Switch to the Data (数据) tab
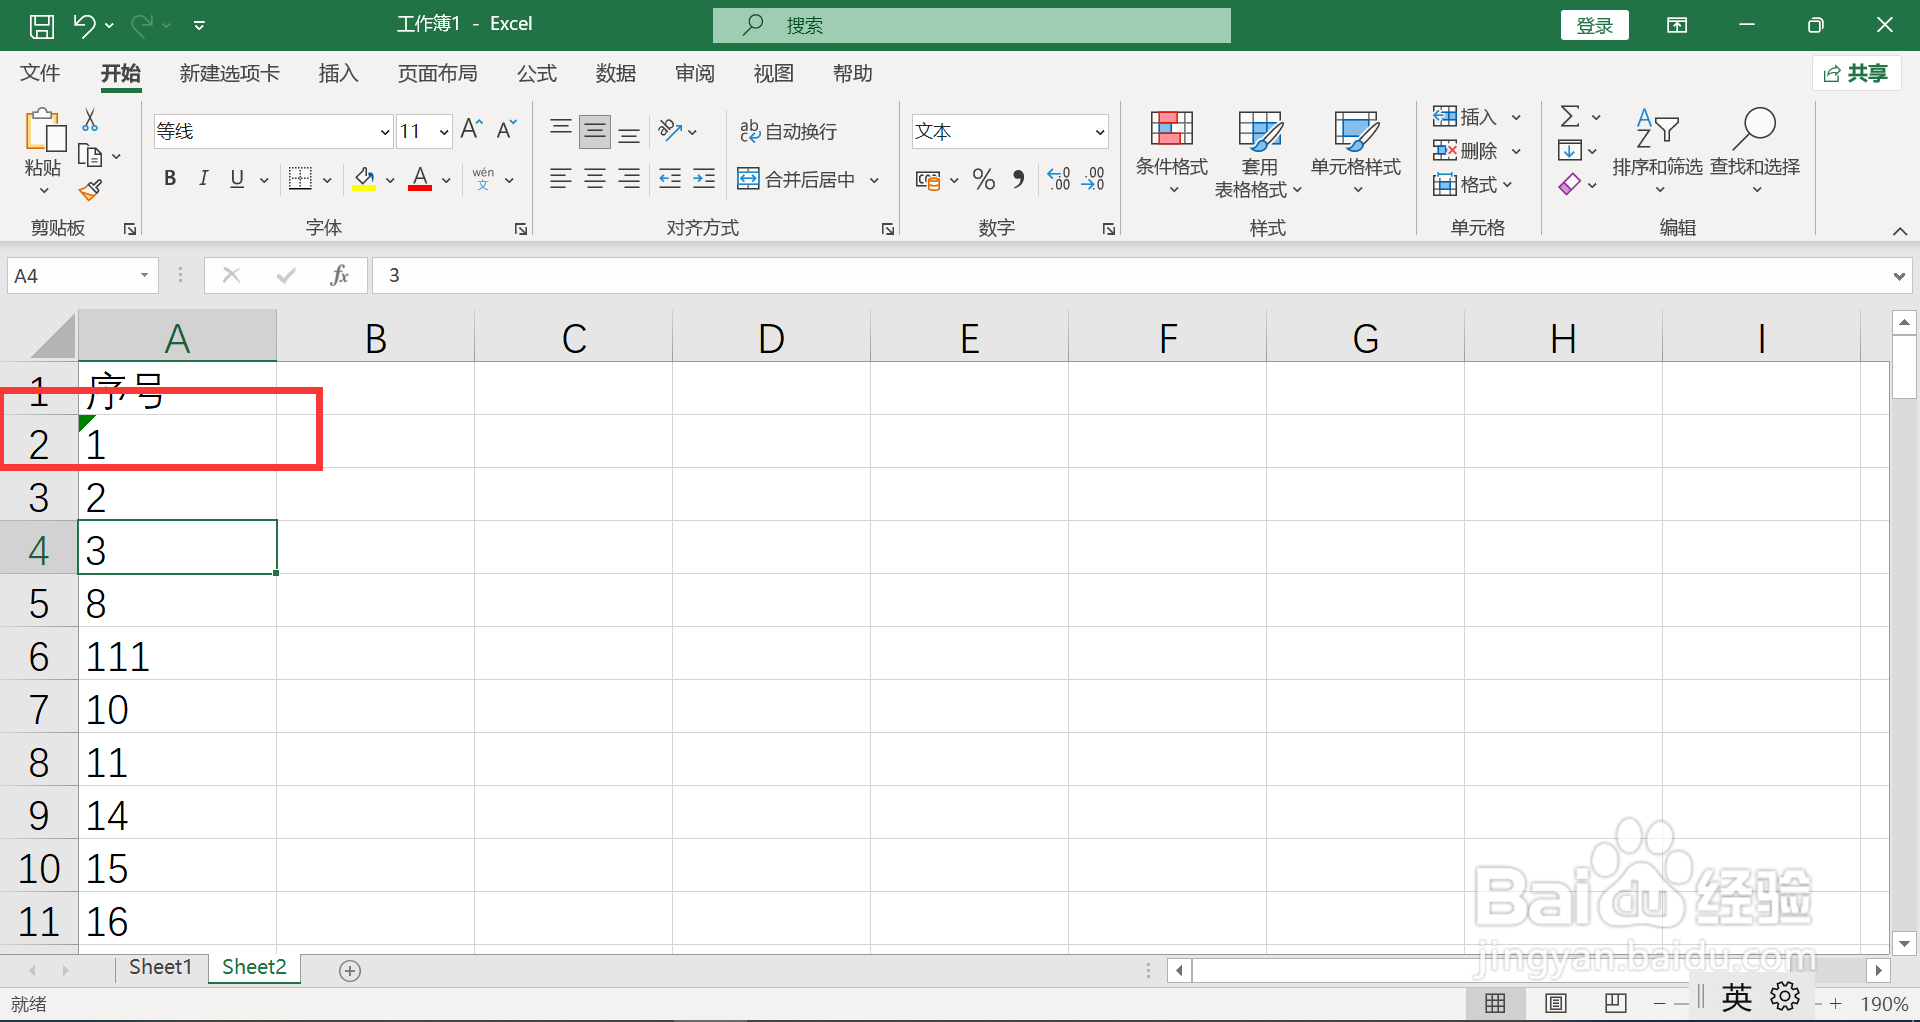 [x=615, y=73]
